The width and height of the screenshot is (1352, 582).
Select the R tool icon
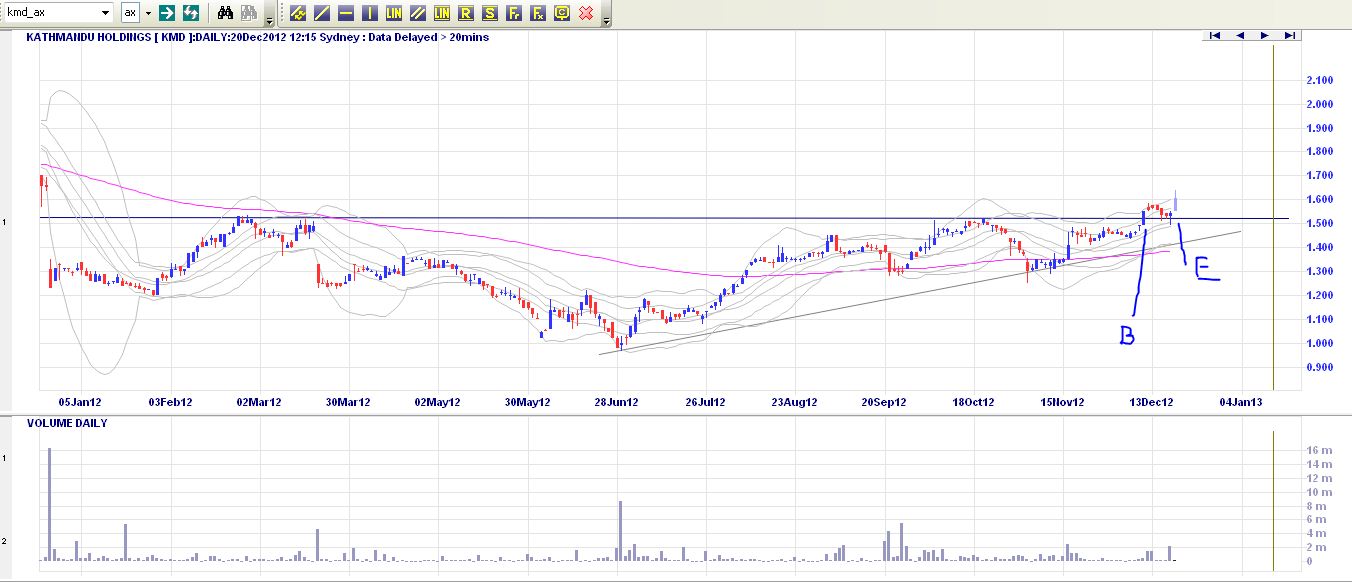tap(465, 13)
